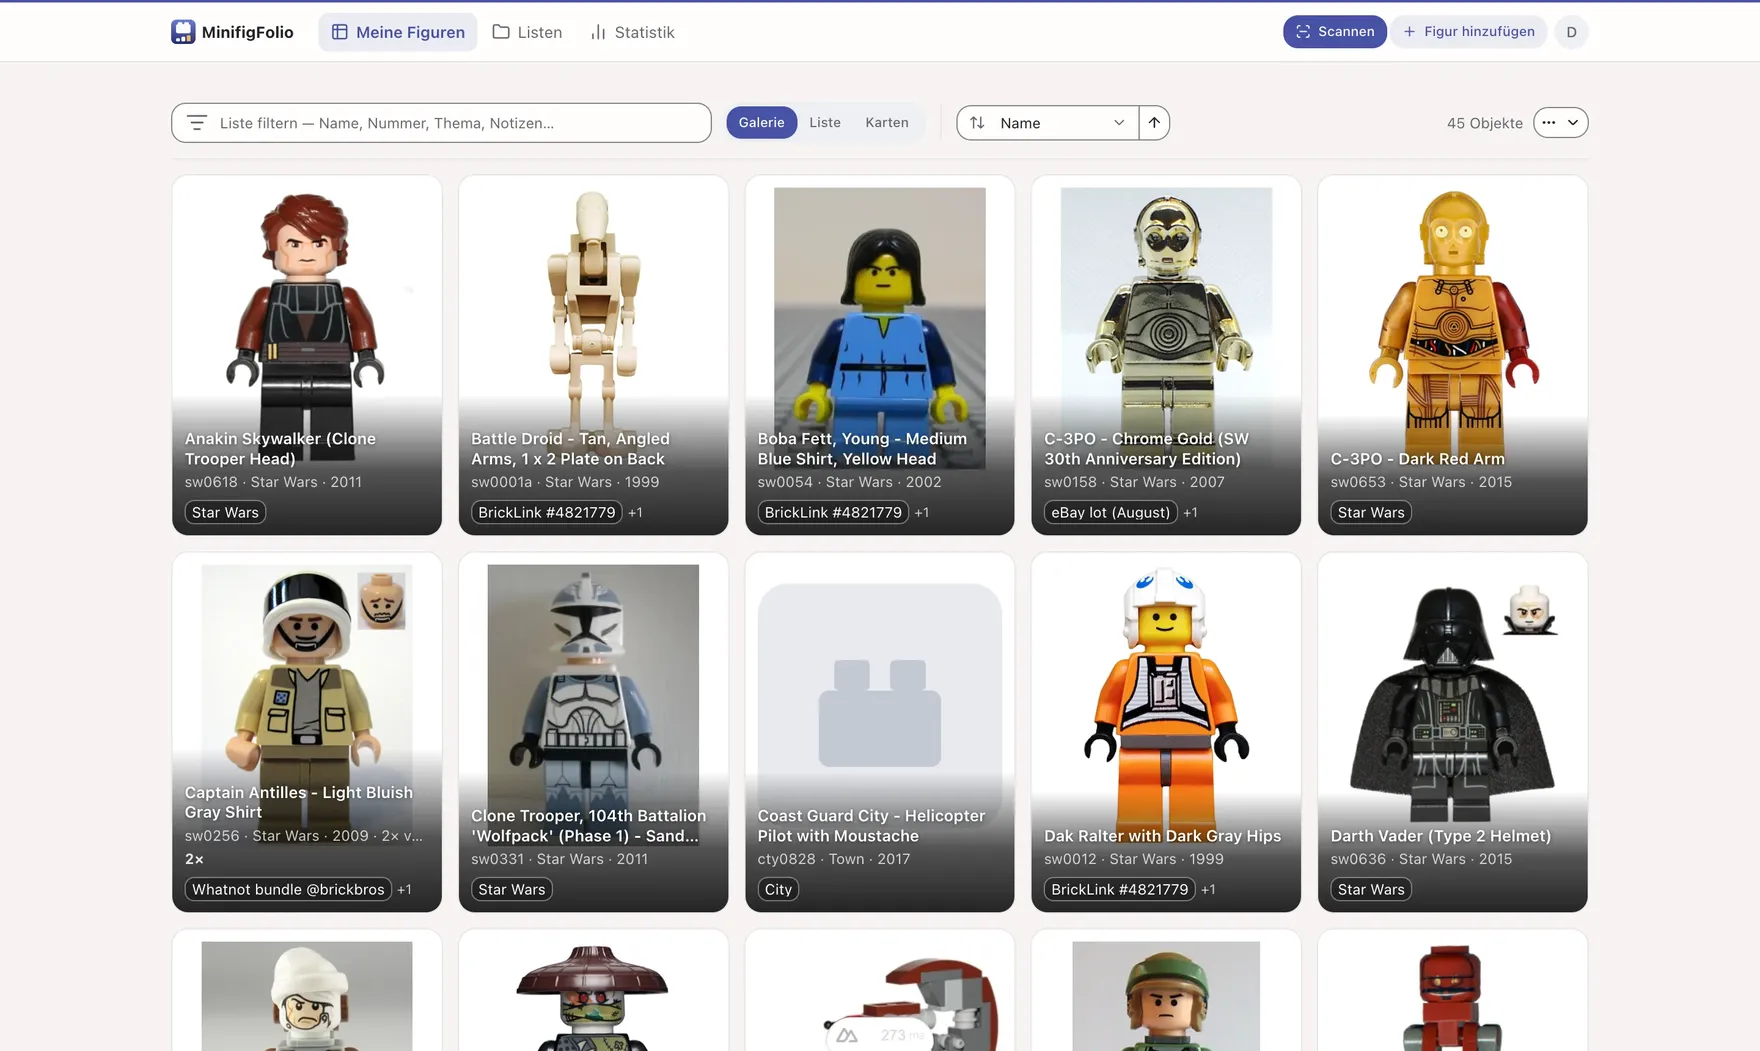
Task: Open the user avatar D menu
Action: point(1571,32)
